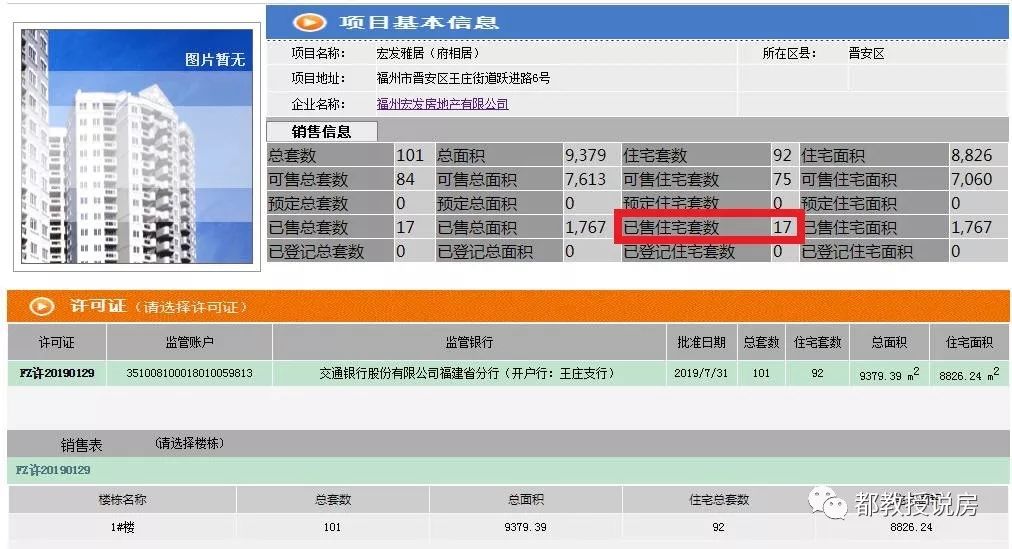This screenshot has height=549, width=1012.
Task: Click 总面积 value 9,379
Action: [585, 155]
